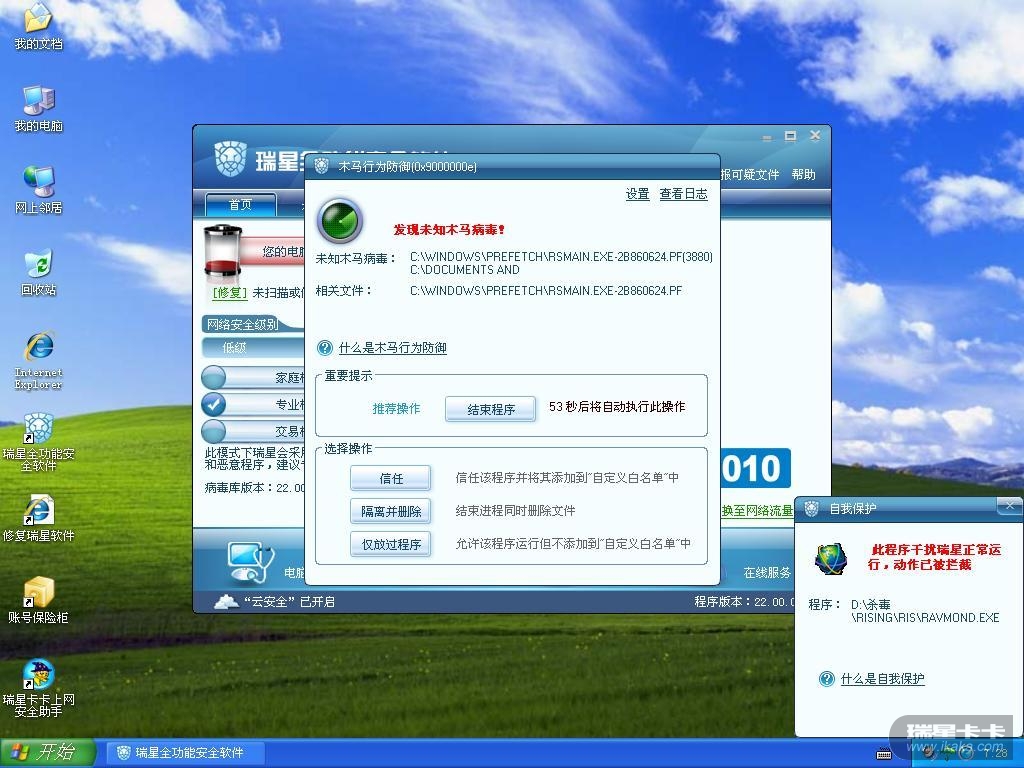Click the 信任 button
Image resolution: width=1024 pixels, height=768 pixels.
coord(391,479)
